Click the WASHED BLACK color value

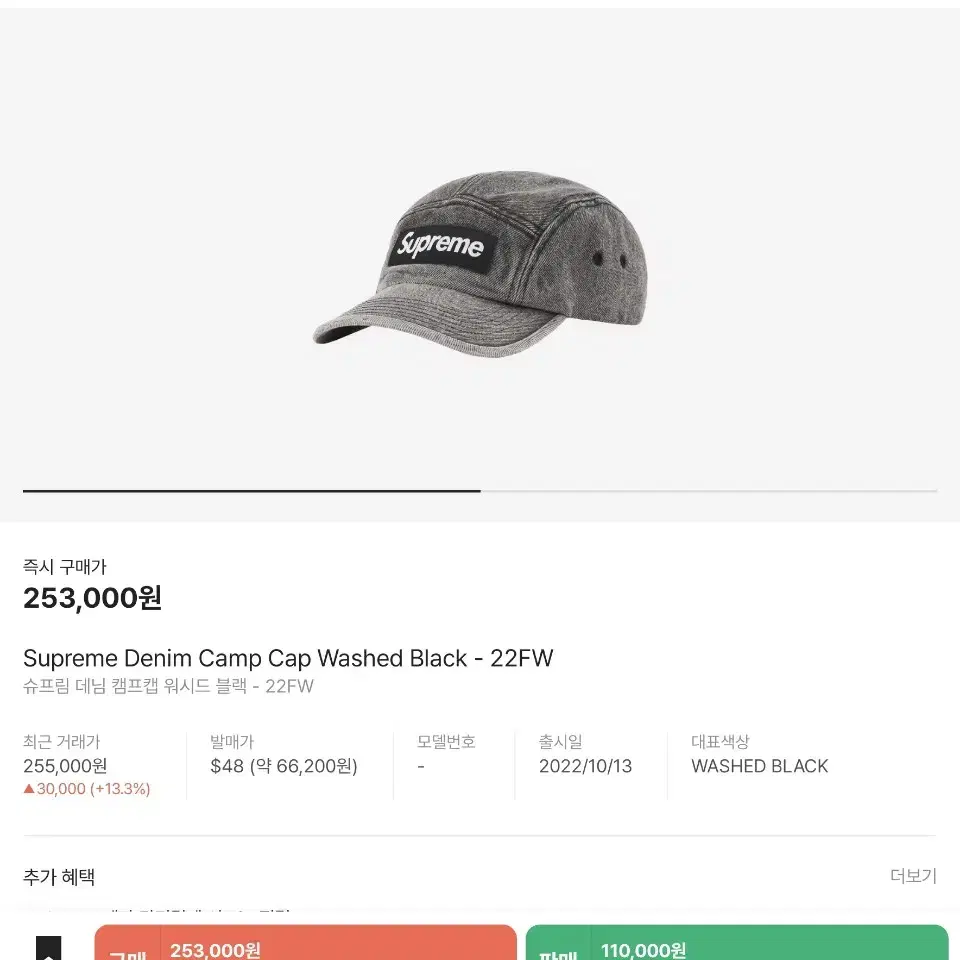pyautogui.click(x=759, y=766)
